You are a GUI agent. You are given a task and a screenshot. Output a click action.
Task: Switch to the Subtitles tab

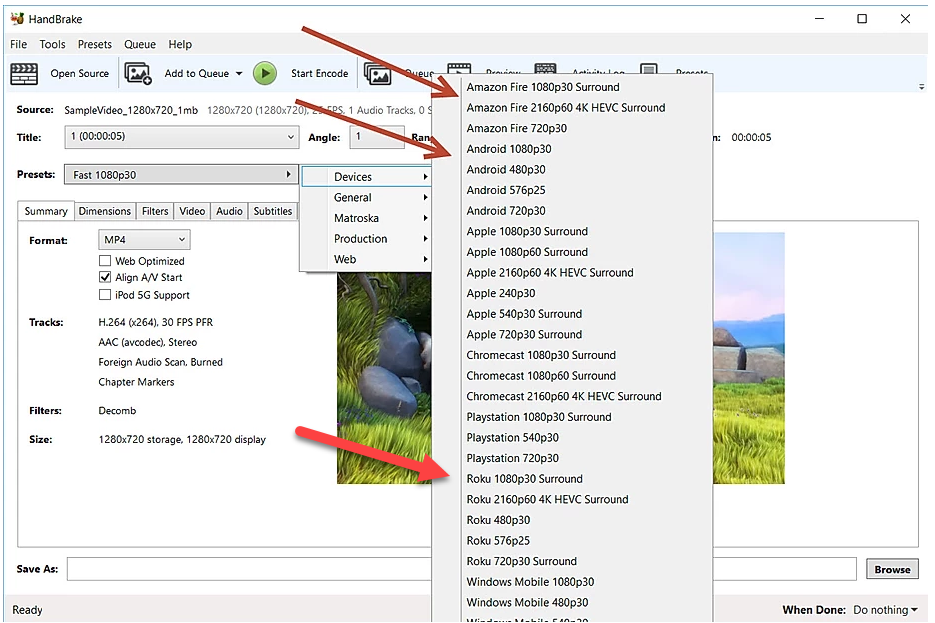coord(273,211)
